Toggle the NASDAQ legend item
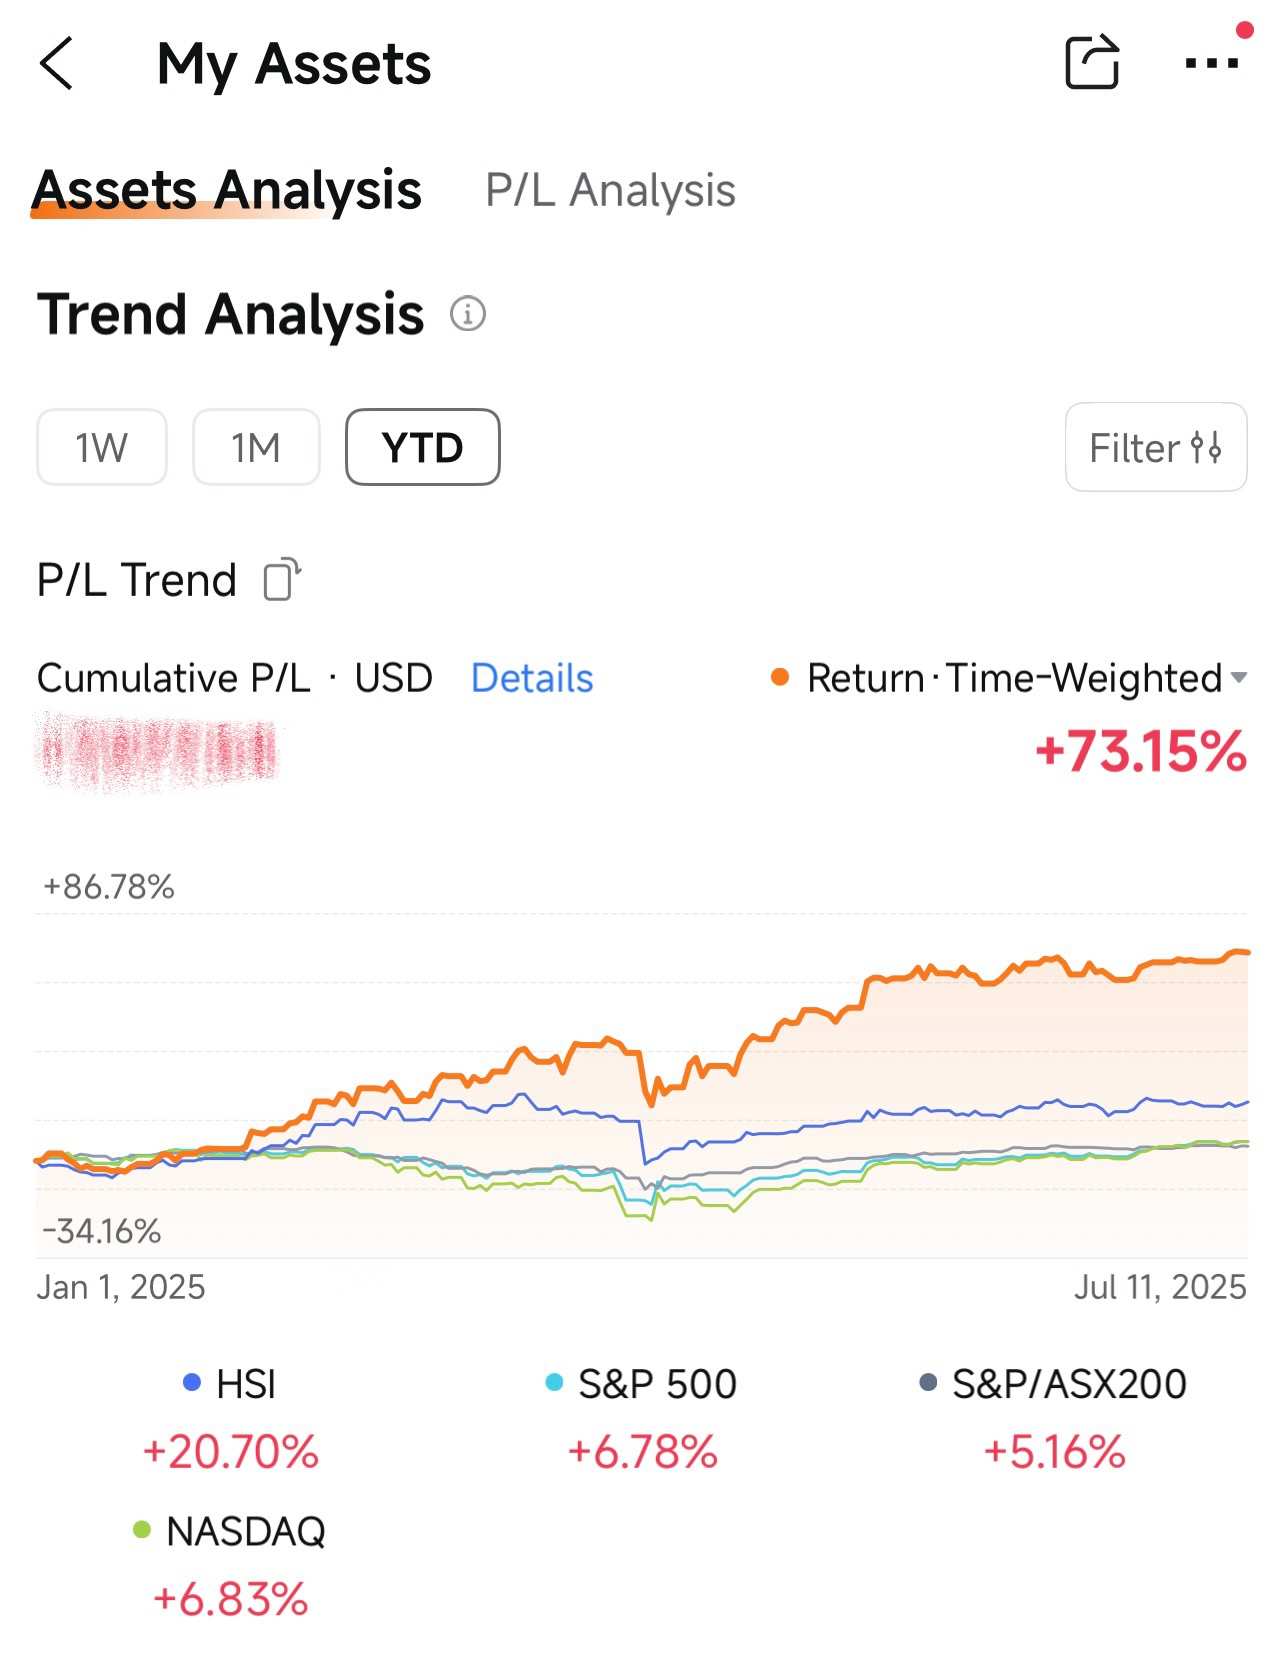 pos(230,1531)
